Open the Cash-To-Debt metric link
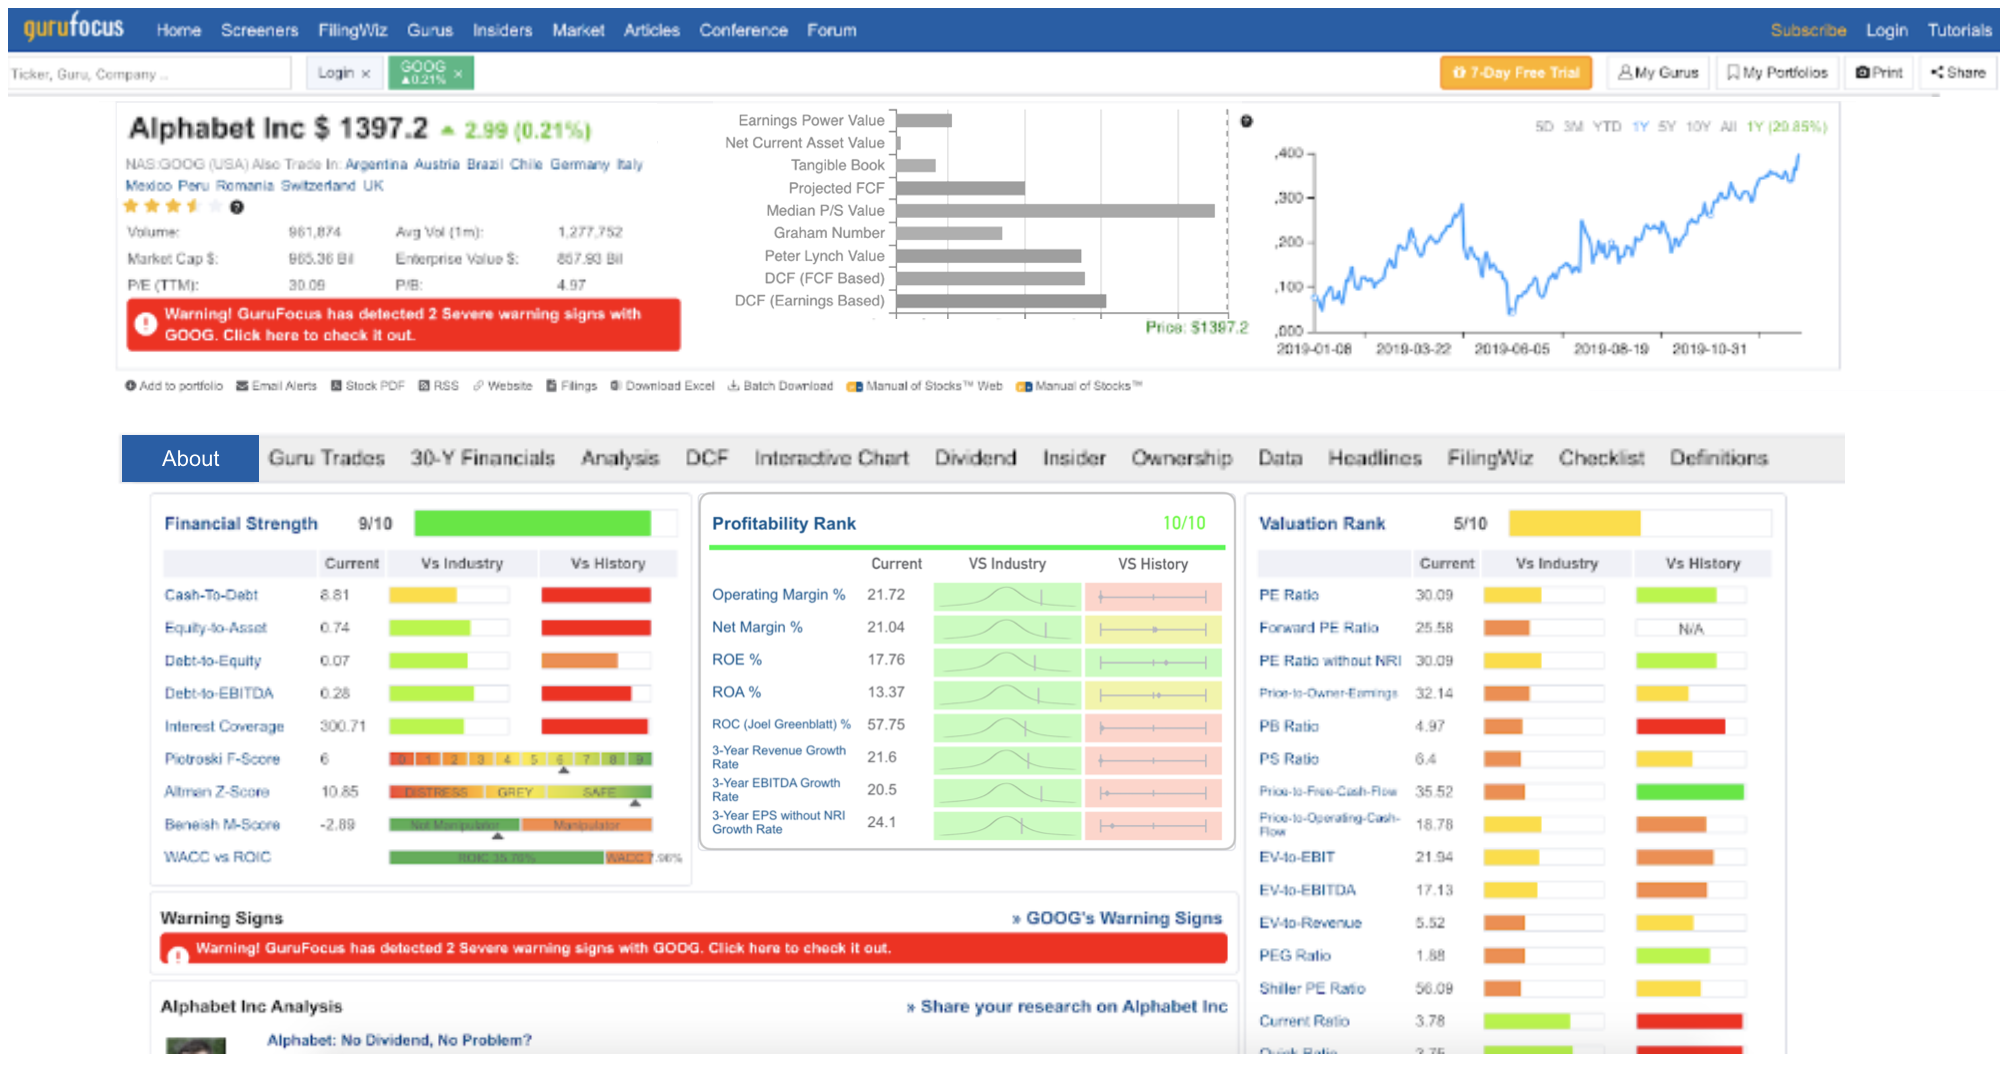Image resolution: width=2006 pixels, height=1072 pixels. (211, 595)
